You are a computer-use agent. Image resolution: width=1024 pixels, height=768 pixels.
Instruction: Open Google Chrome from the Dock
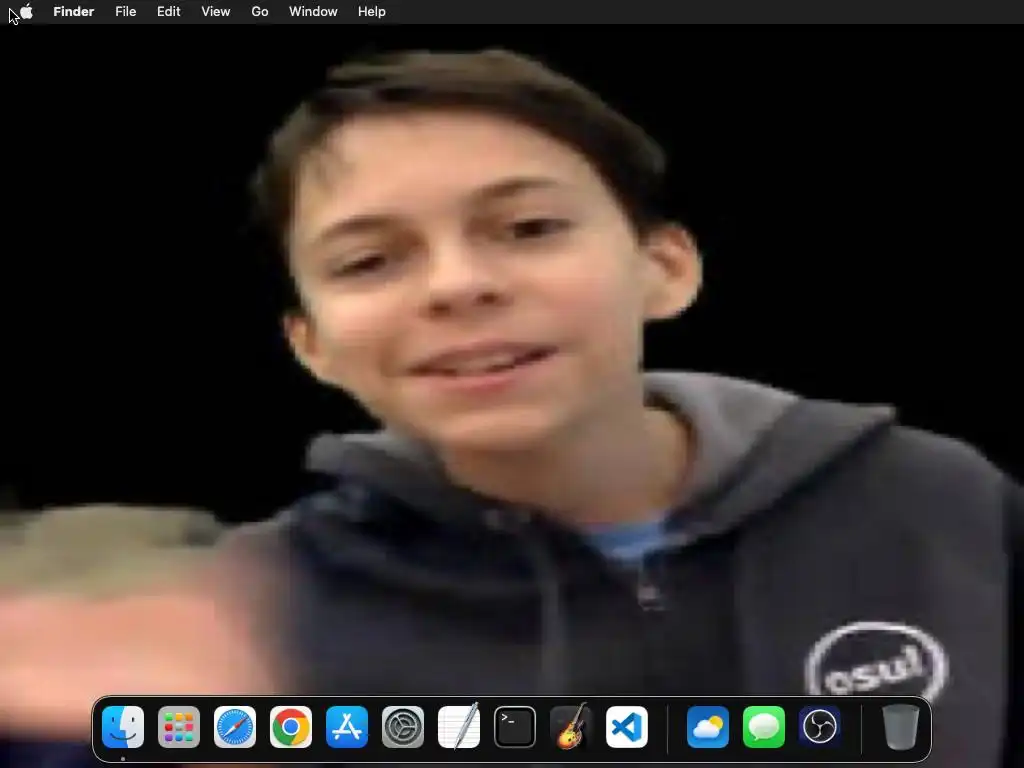coord(291,727)
